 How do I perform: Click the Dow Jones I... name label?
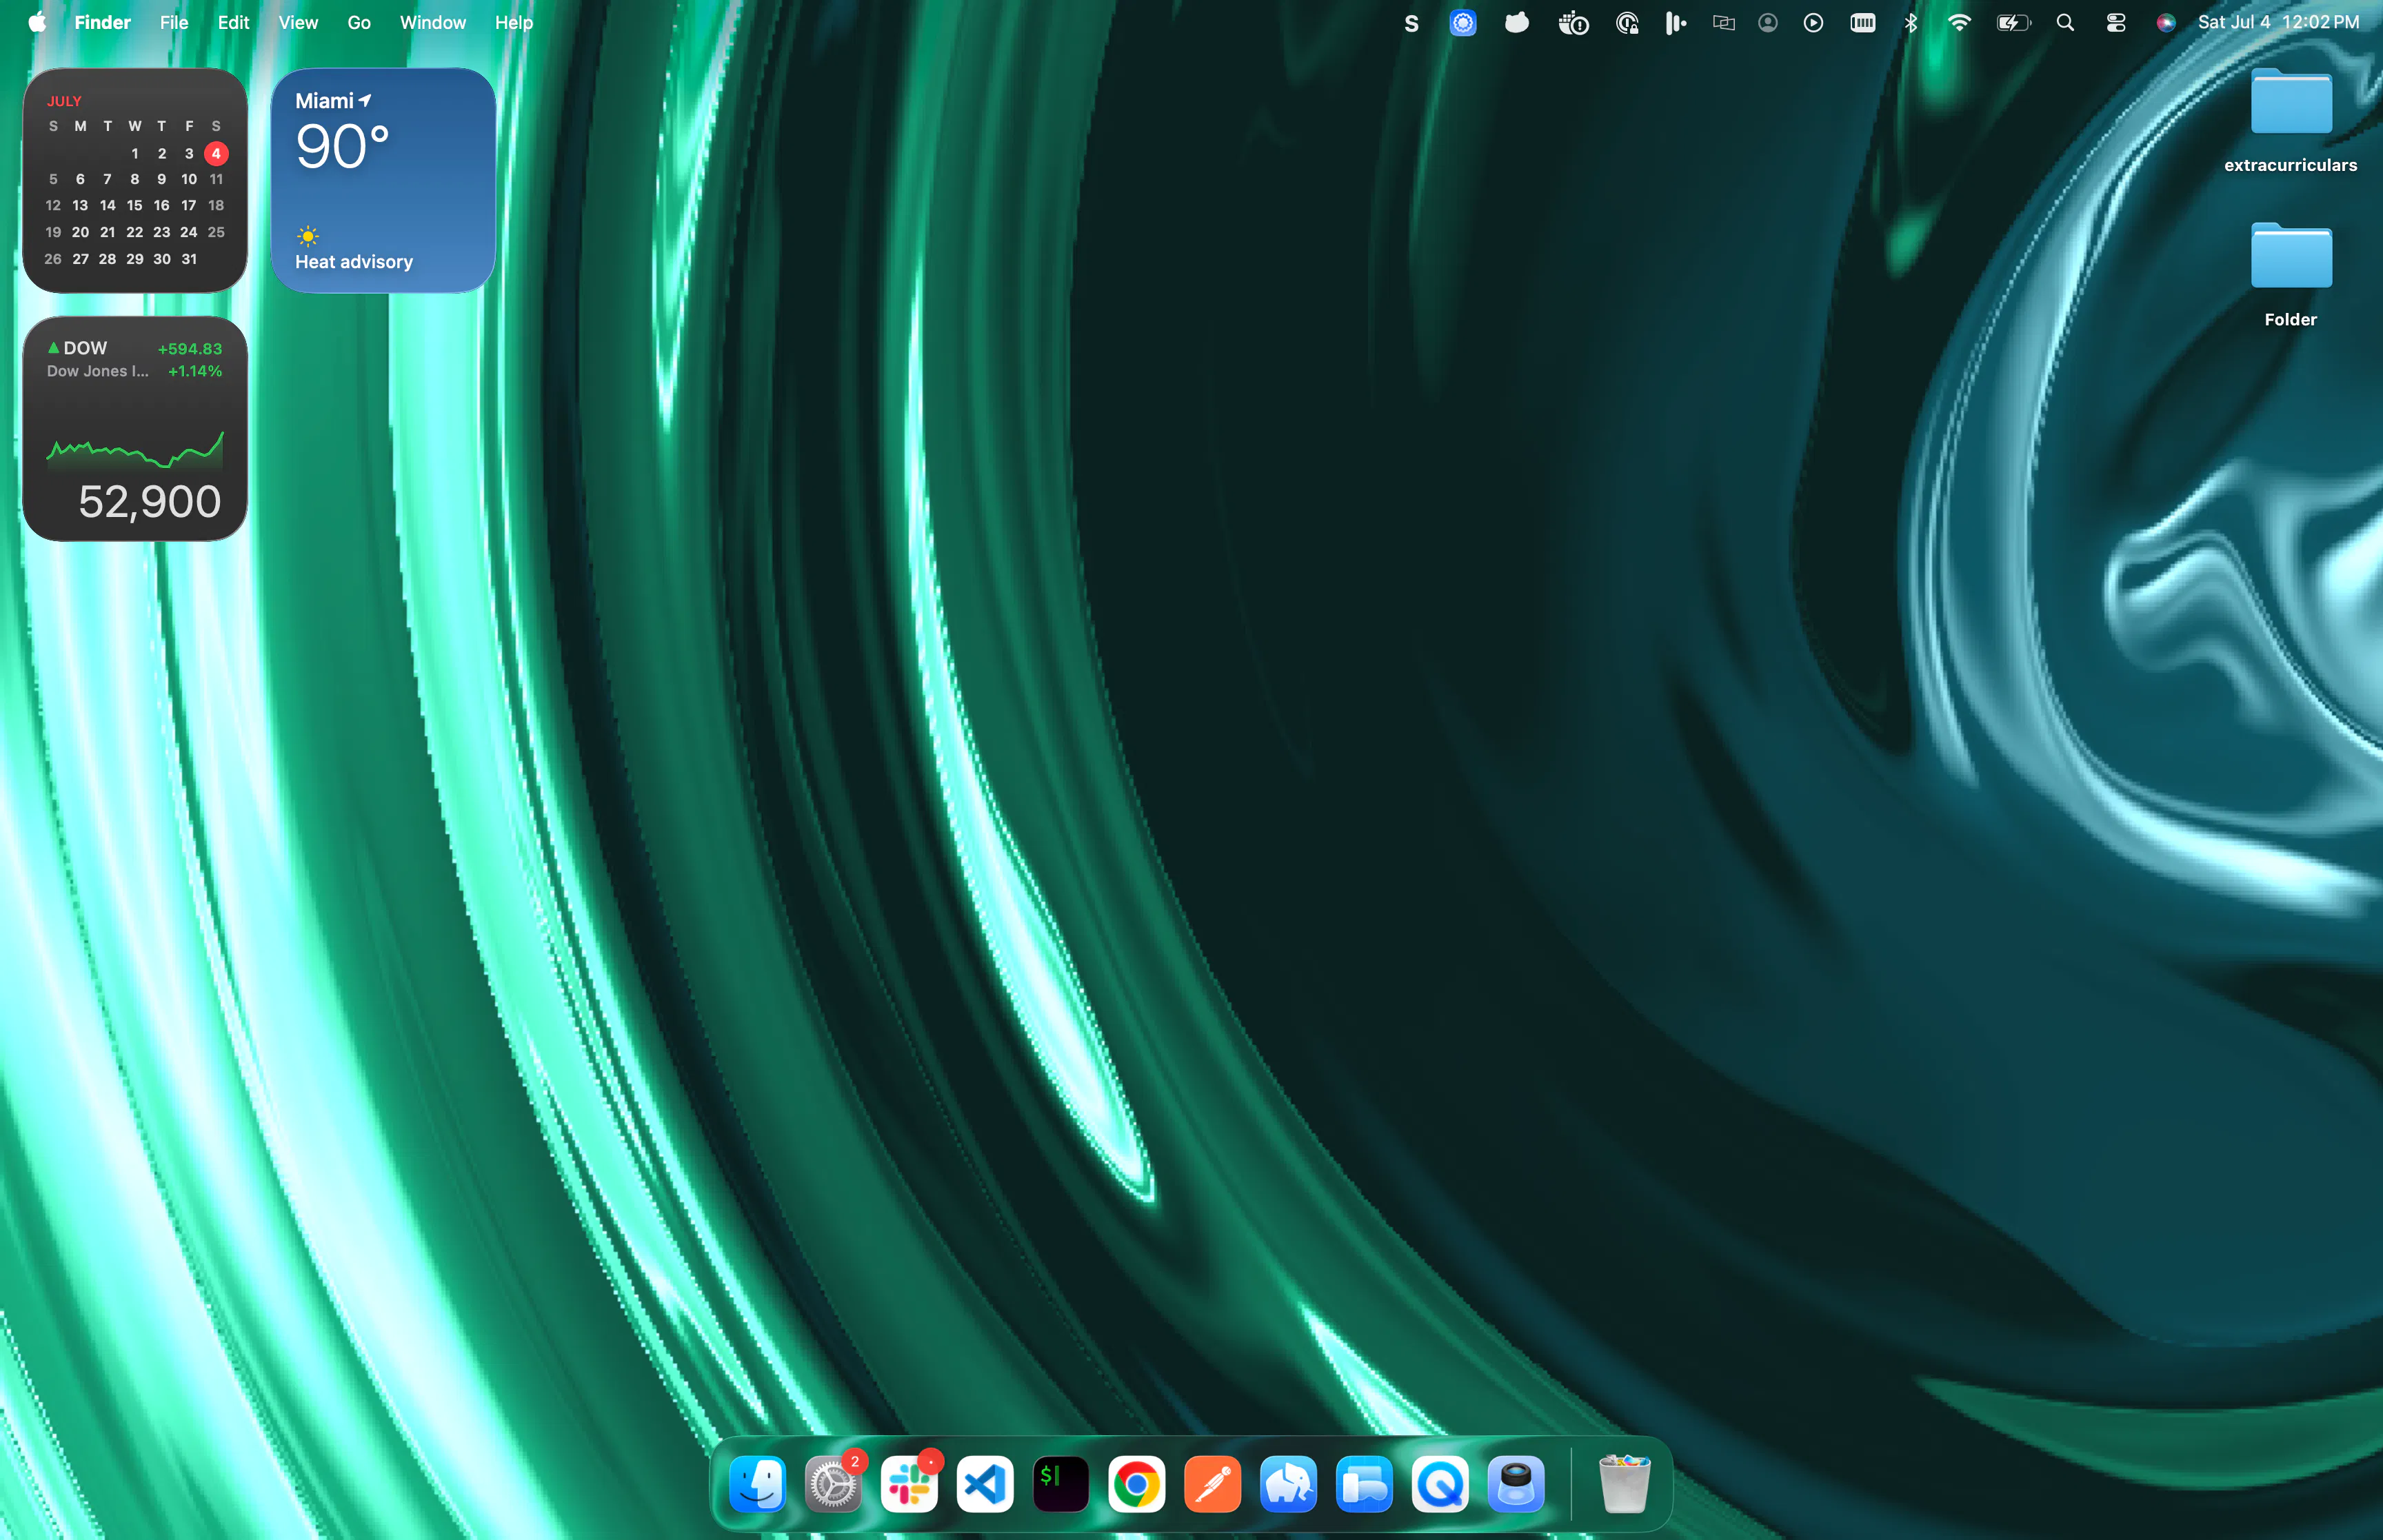(98, 371)
